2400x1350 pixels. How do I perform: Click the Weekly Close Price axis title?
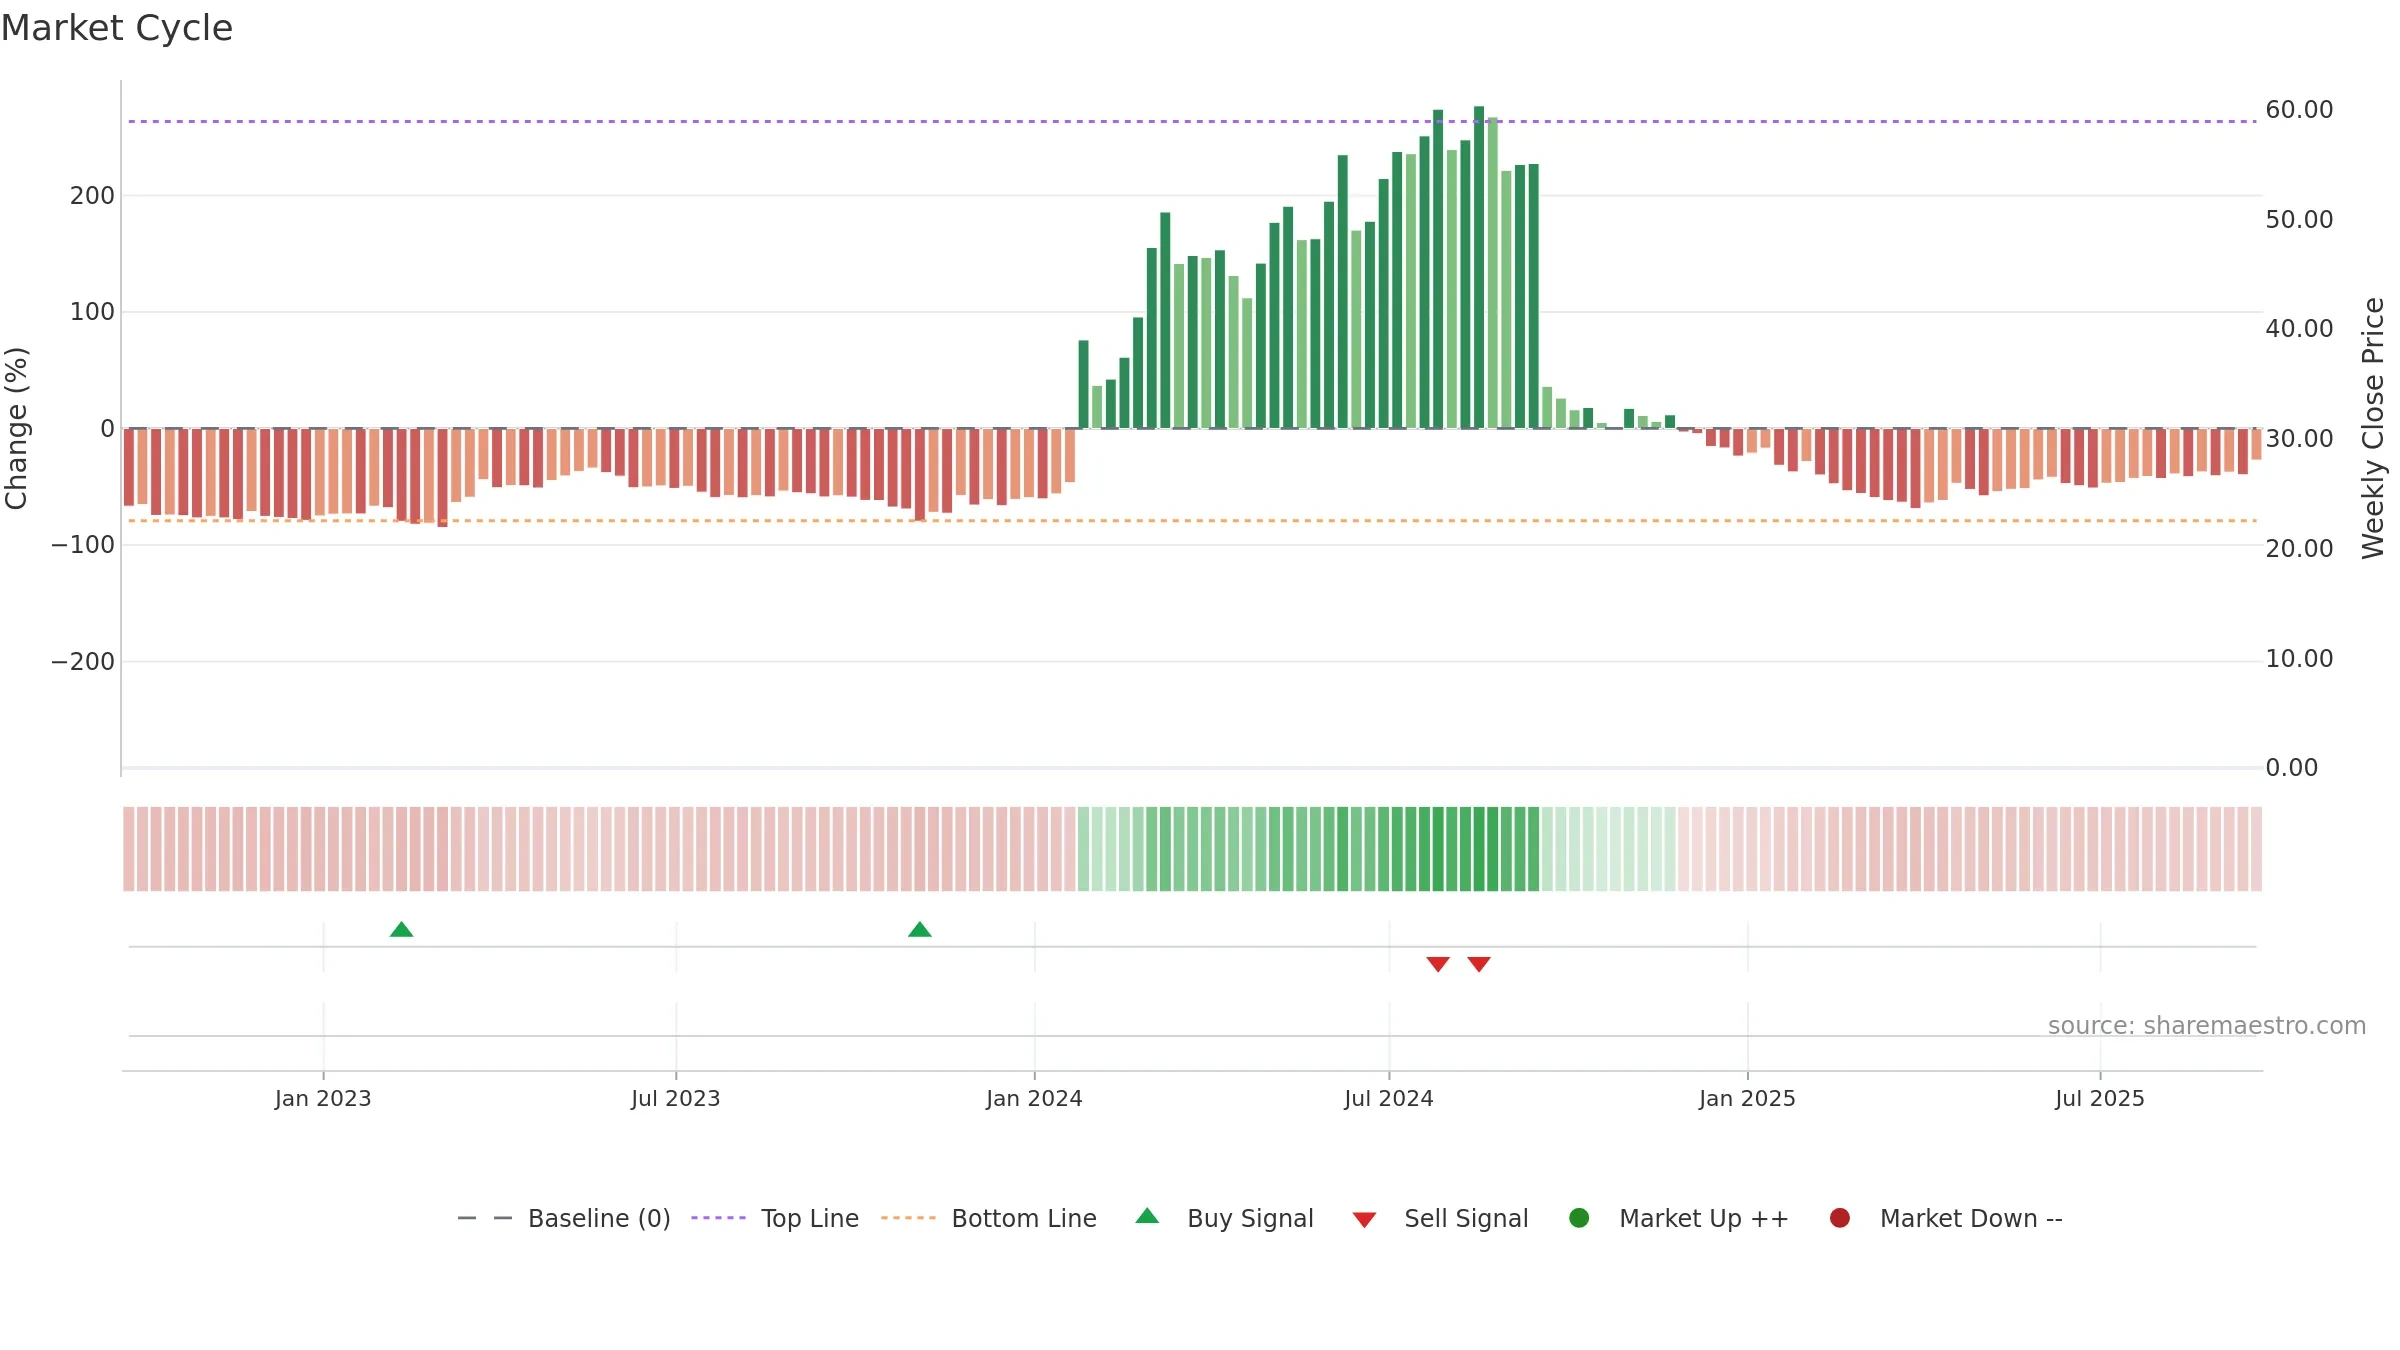click(2373, 428)
